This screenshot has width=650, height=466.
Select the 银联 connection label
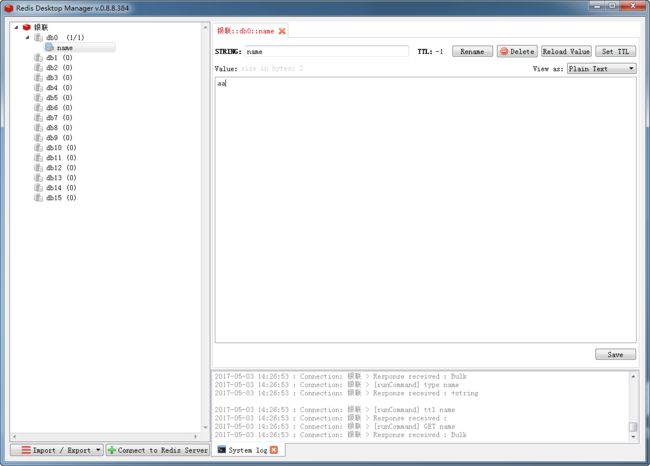point(41,27)
